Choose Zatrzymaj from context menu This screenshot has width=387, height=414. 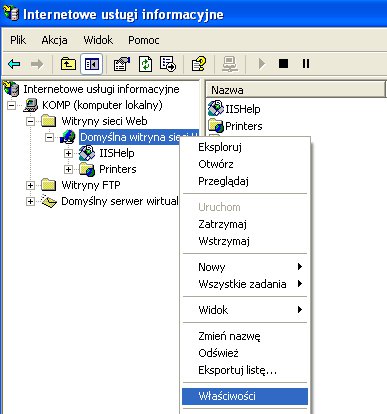coord(245,224)
